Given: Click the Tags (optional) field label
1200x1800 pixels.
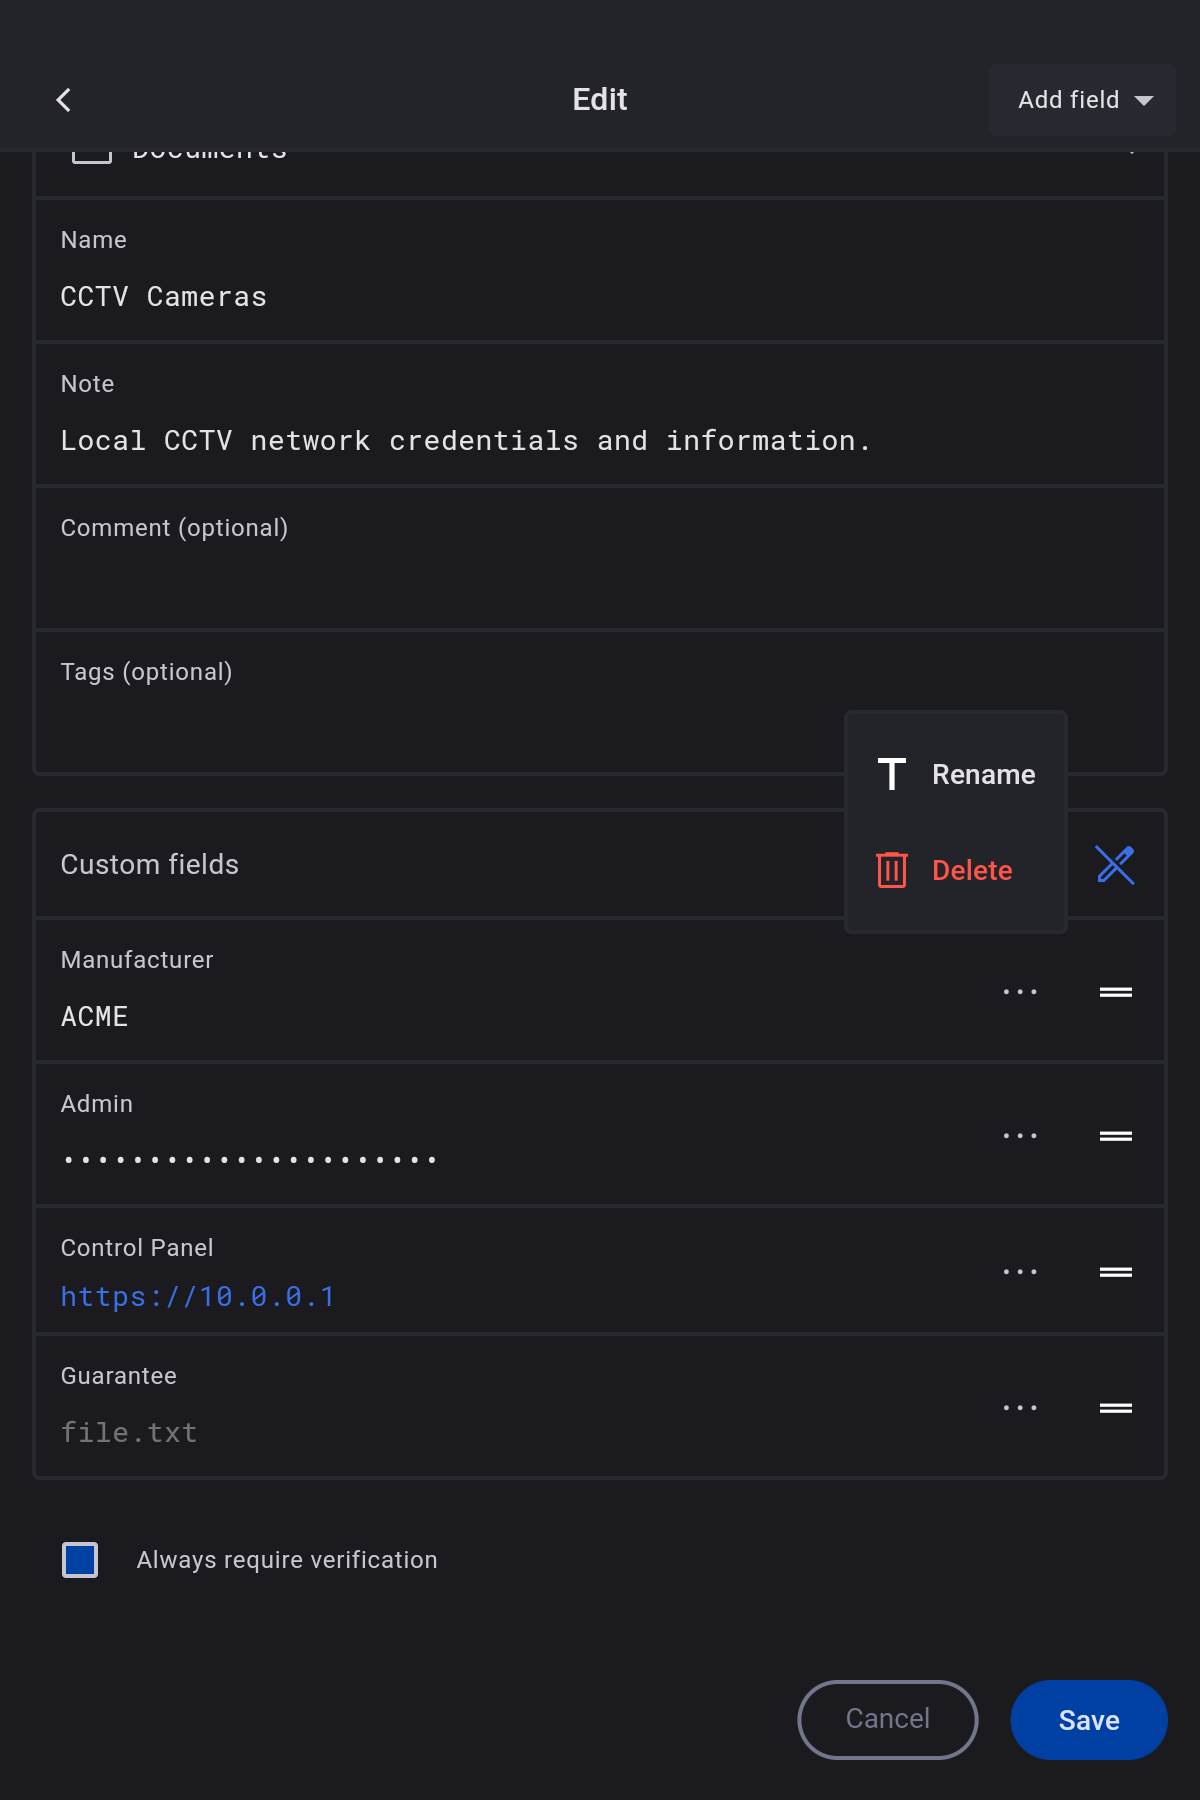Looking at the screenshot, I should point(147,672).
